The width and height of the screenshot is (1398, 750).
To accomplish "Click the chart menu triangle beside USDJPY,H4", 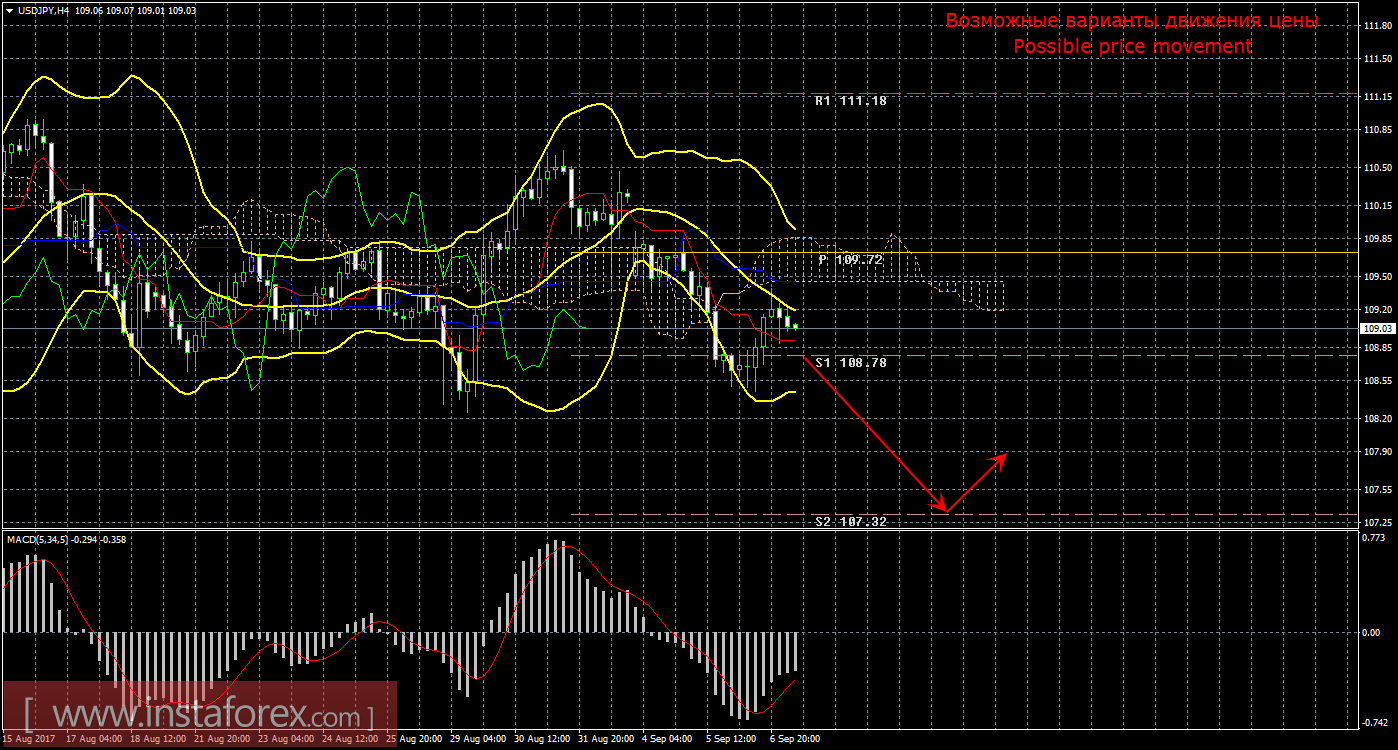I will (x=9, y=10).
